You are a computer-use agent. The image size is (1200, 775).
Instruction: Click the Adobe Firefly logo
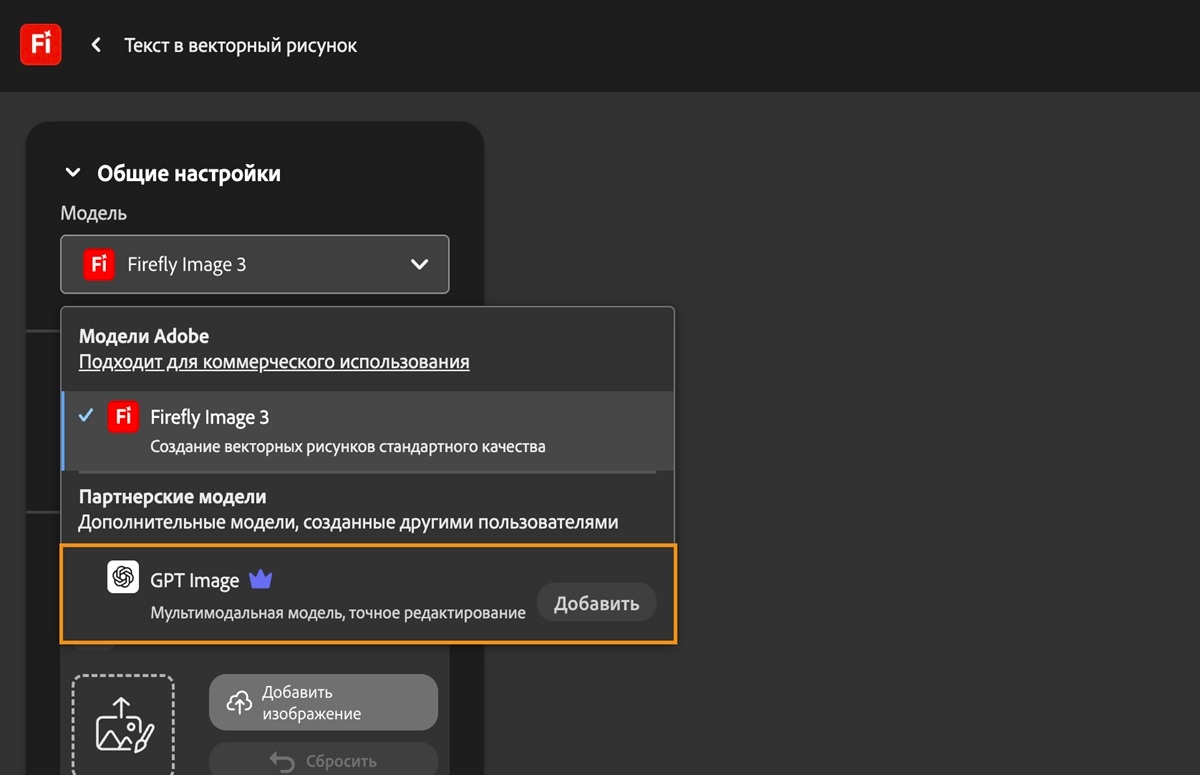click(41, 45)
